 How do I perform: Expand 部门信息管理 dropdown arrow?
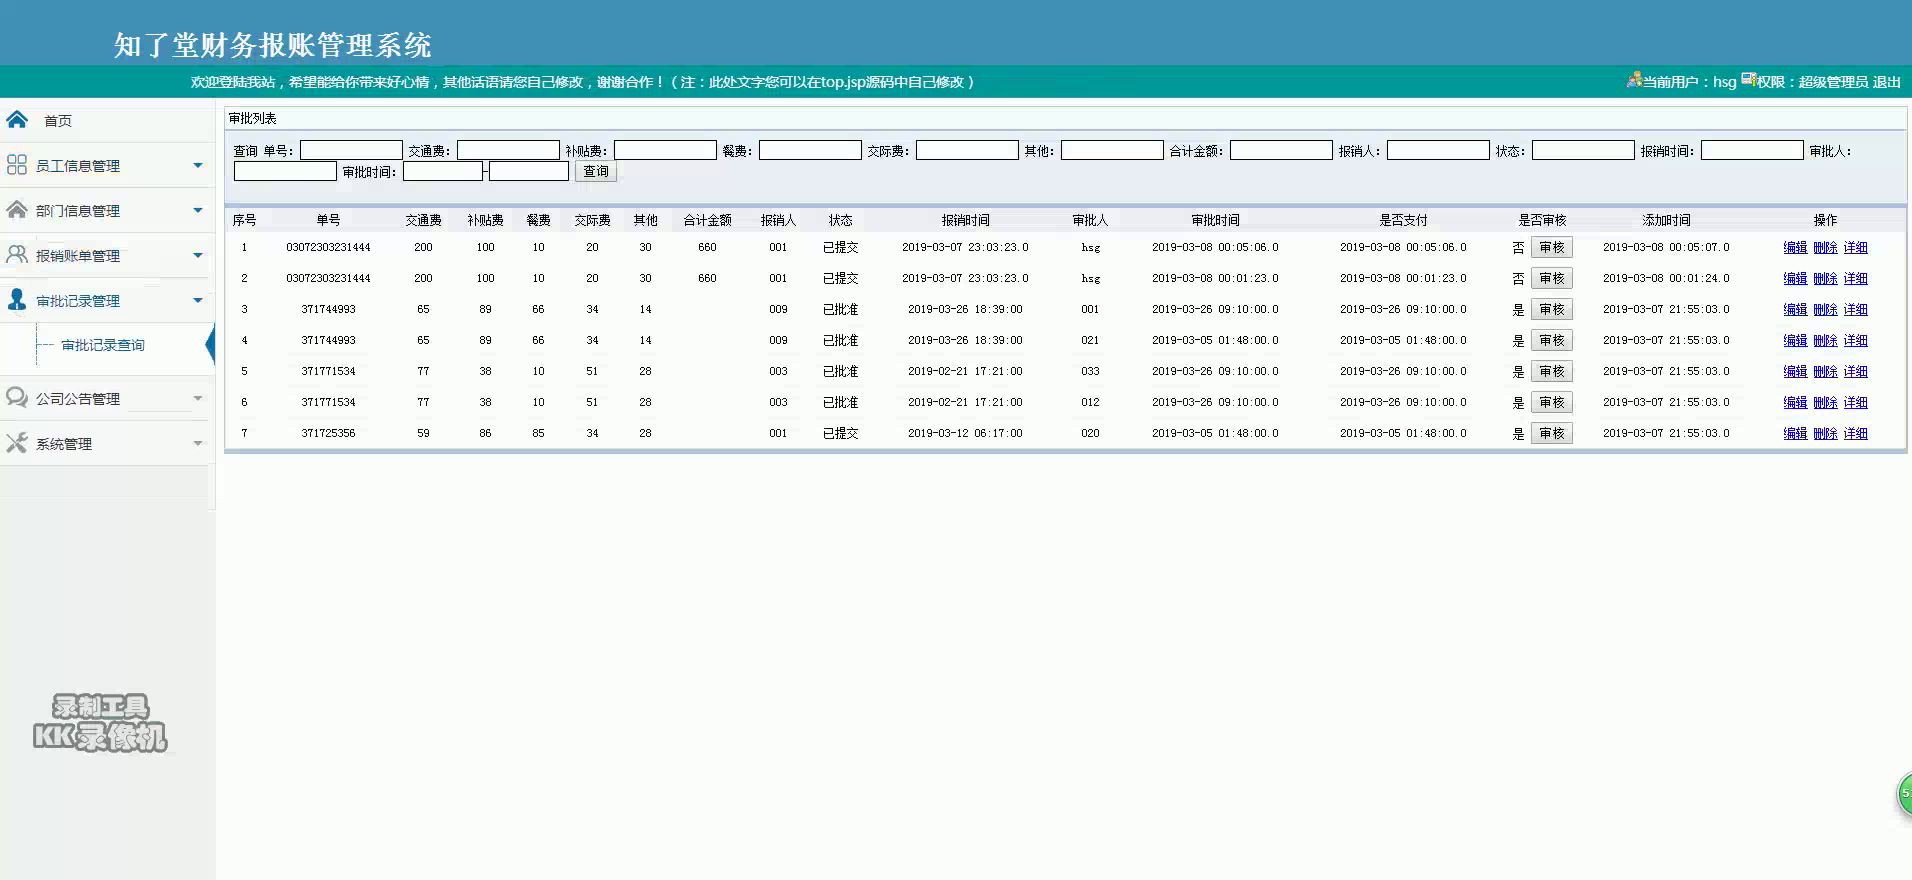pyautogui.click(x=198, y=210)
